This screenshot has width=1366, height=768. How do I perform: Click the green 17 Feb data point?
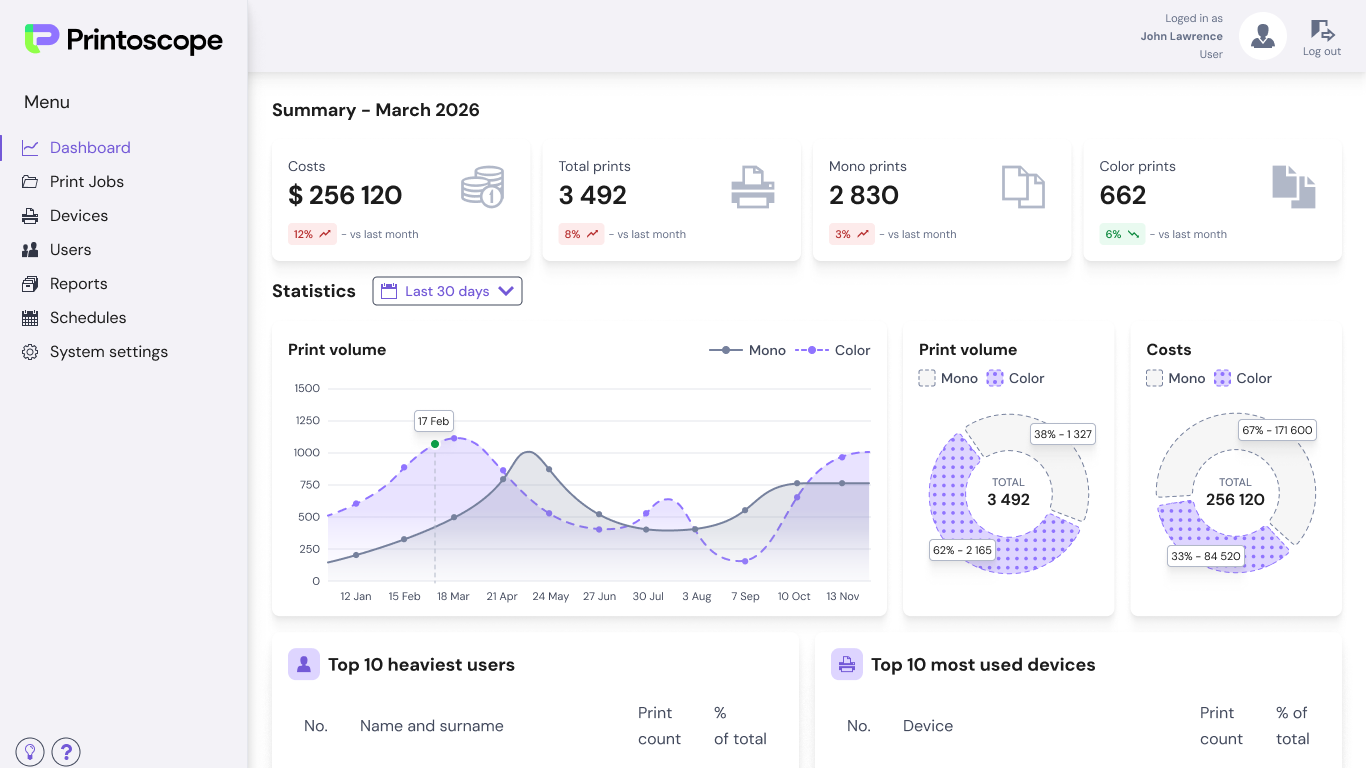[435, 444]
